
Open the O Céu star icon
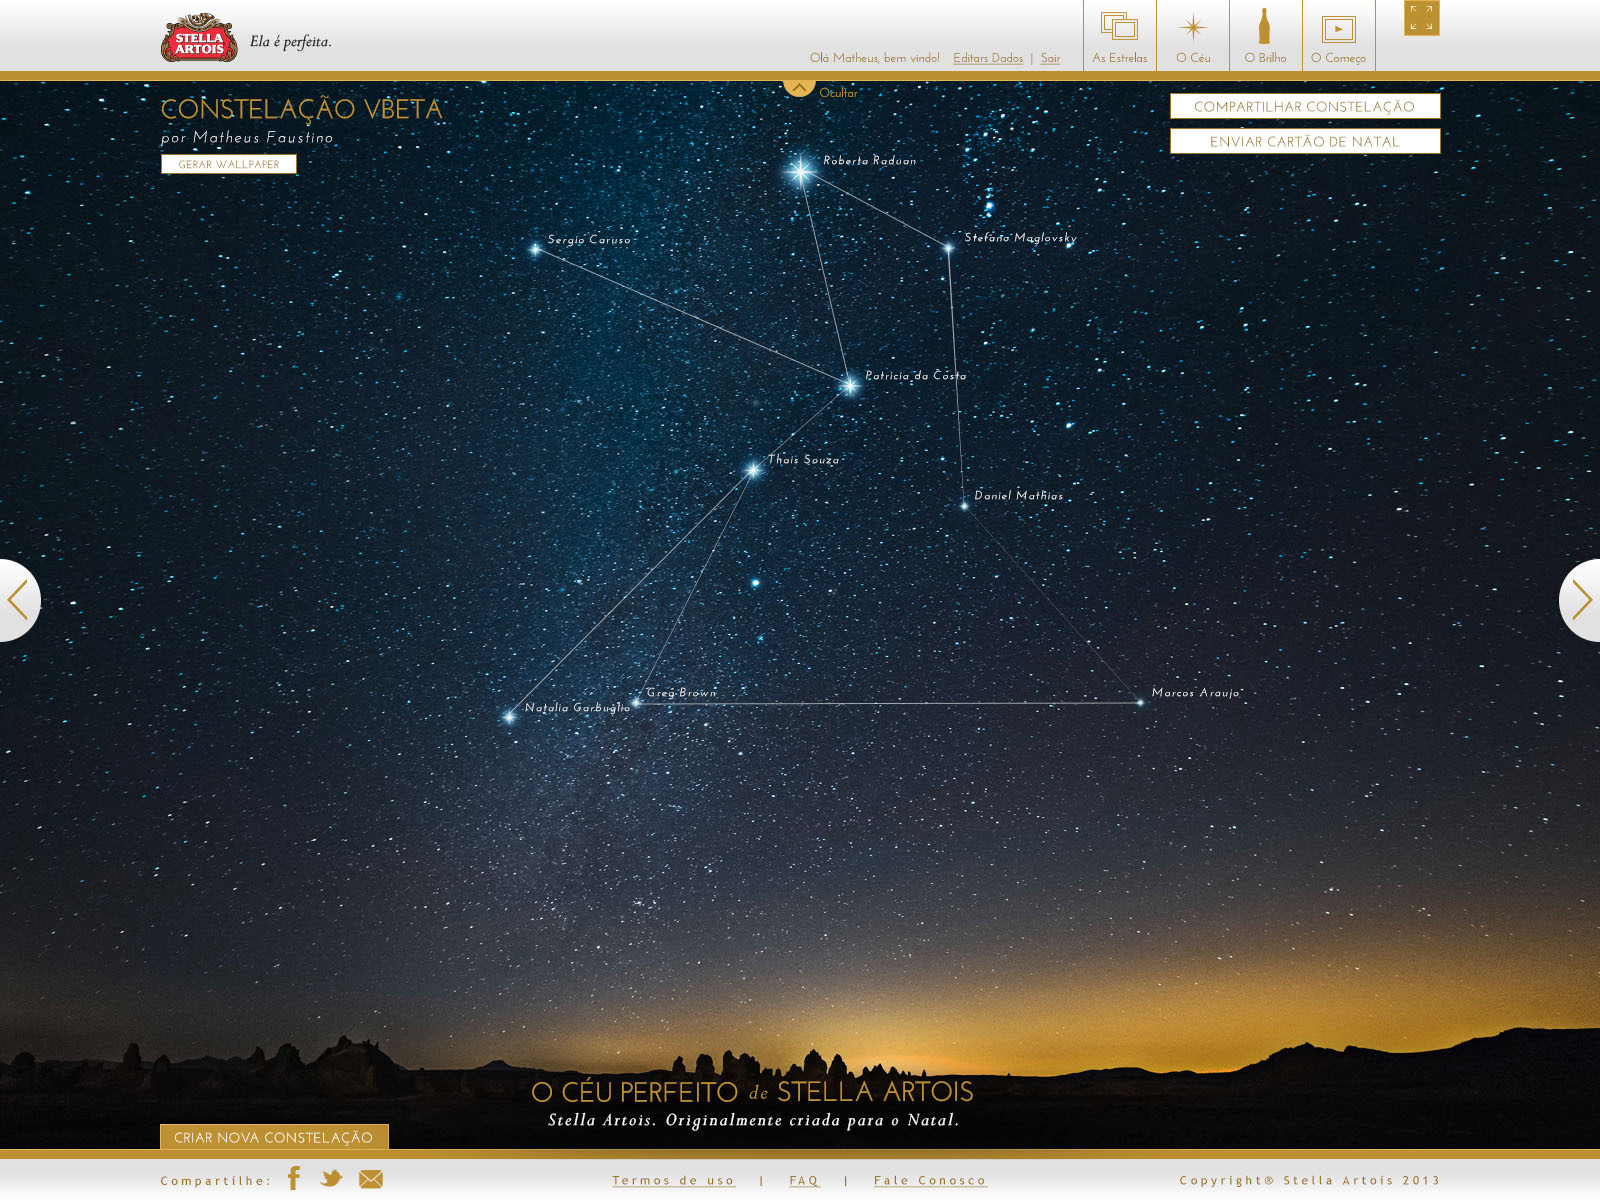point(1192,27)
